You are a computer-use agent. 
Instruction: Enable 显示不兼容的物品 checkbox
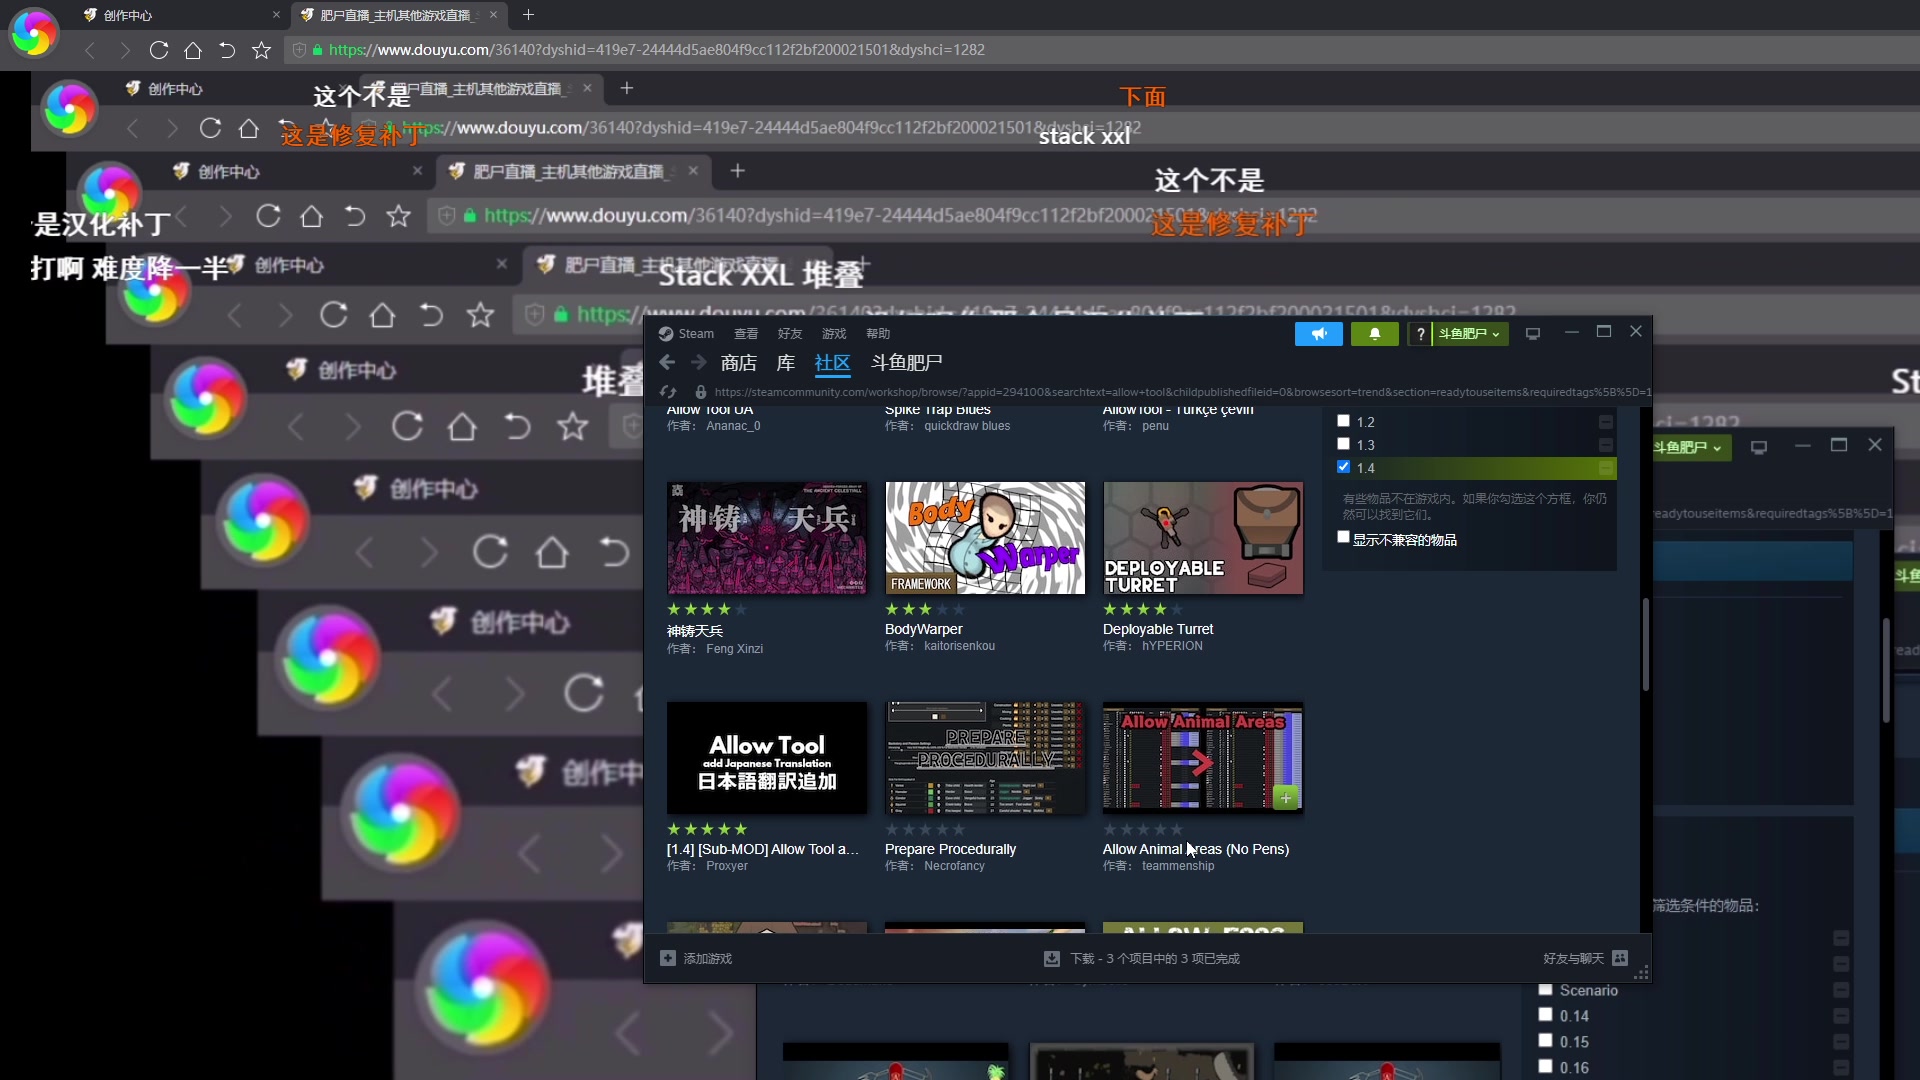tap(1344, 538)
